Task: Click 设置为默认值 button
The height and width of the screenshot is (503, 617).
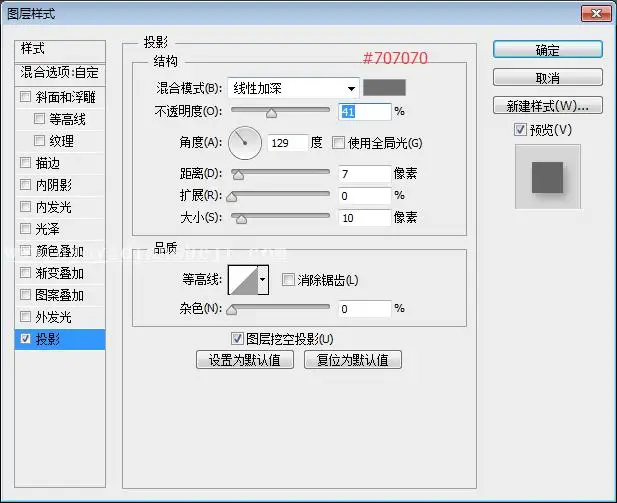Action: point(245,360)
